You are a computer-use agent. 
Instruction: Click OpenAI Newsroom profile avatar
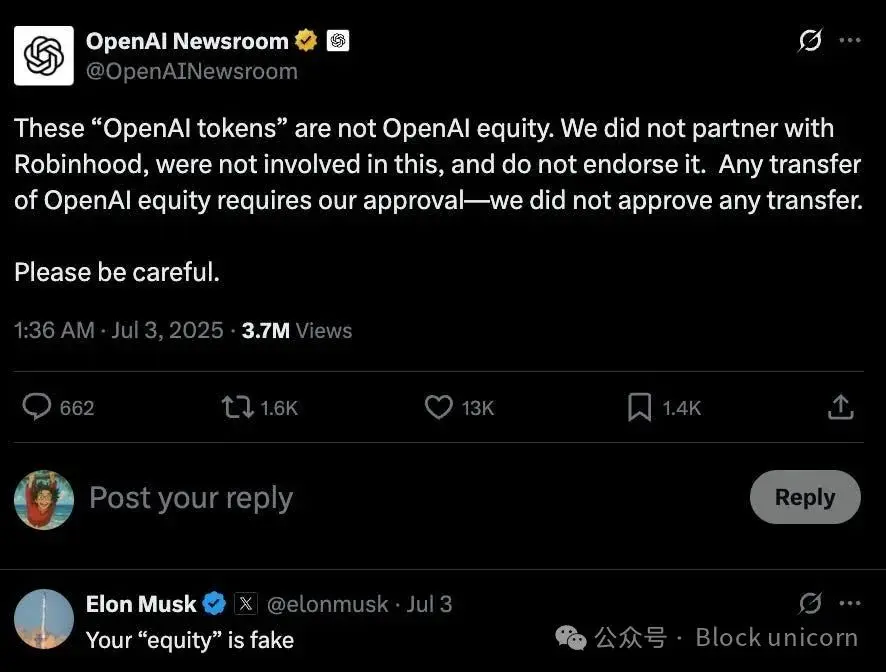tap(43, 56)
